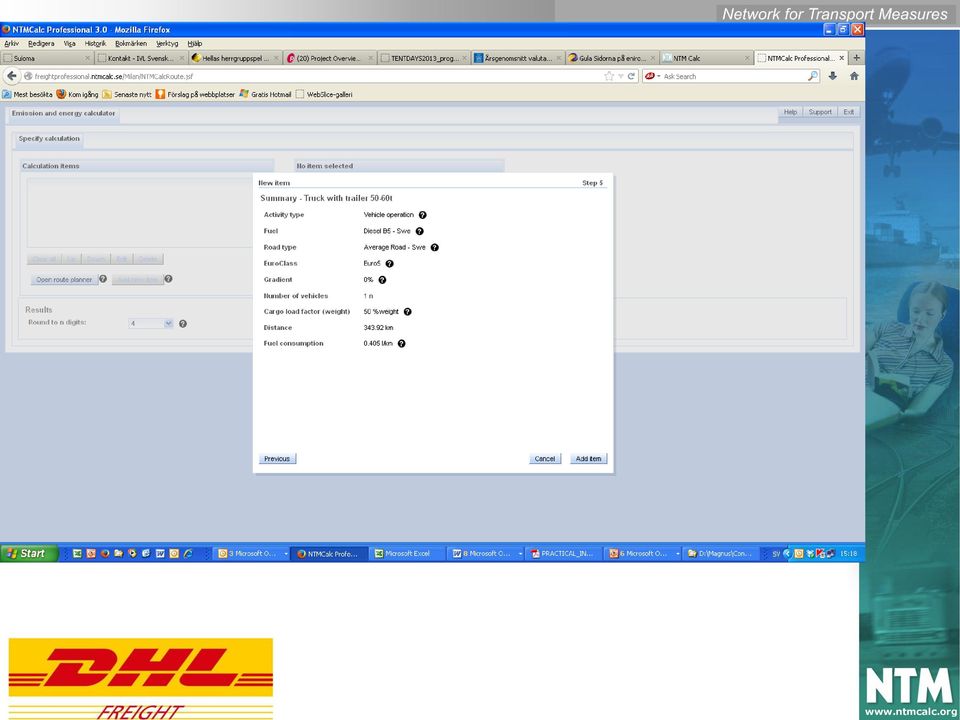
Task: Open the Redigera menu
Action: tap(41, 43)
